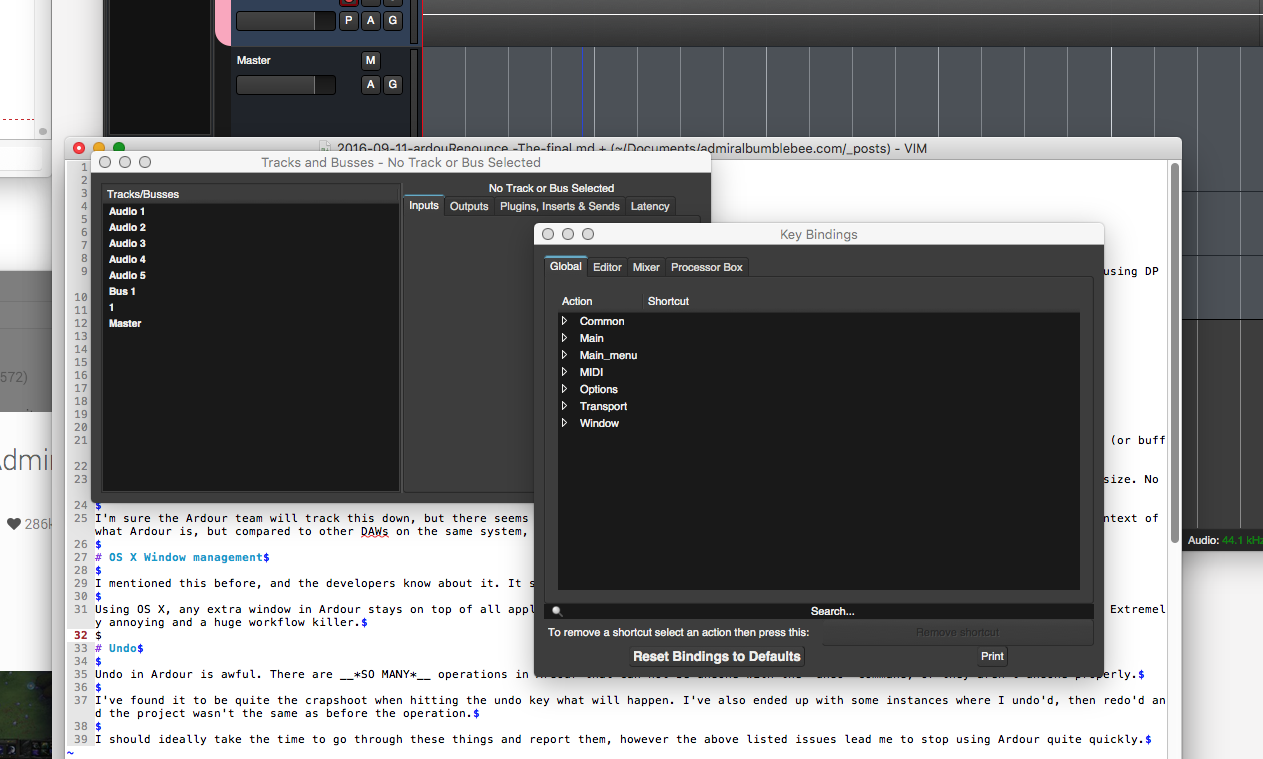Expand the Transport action group

pos(565,406)
